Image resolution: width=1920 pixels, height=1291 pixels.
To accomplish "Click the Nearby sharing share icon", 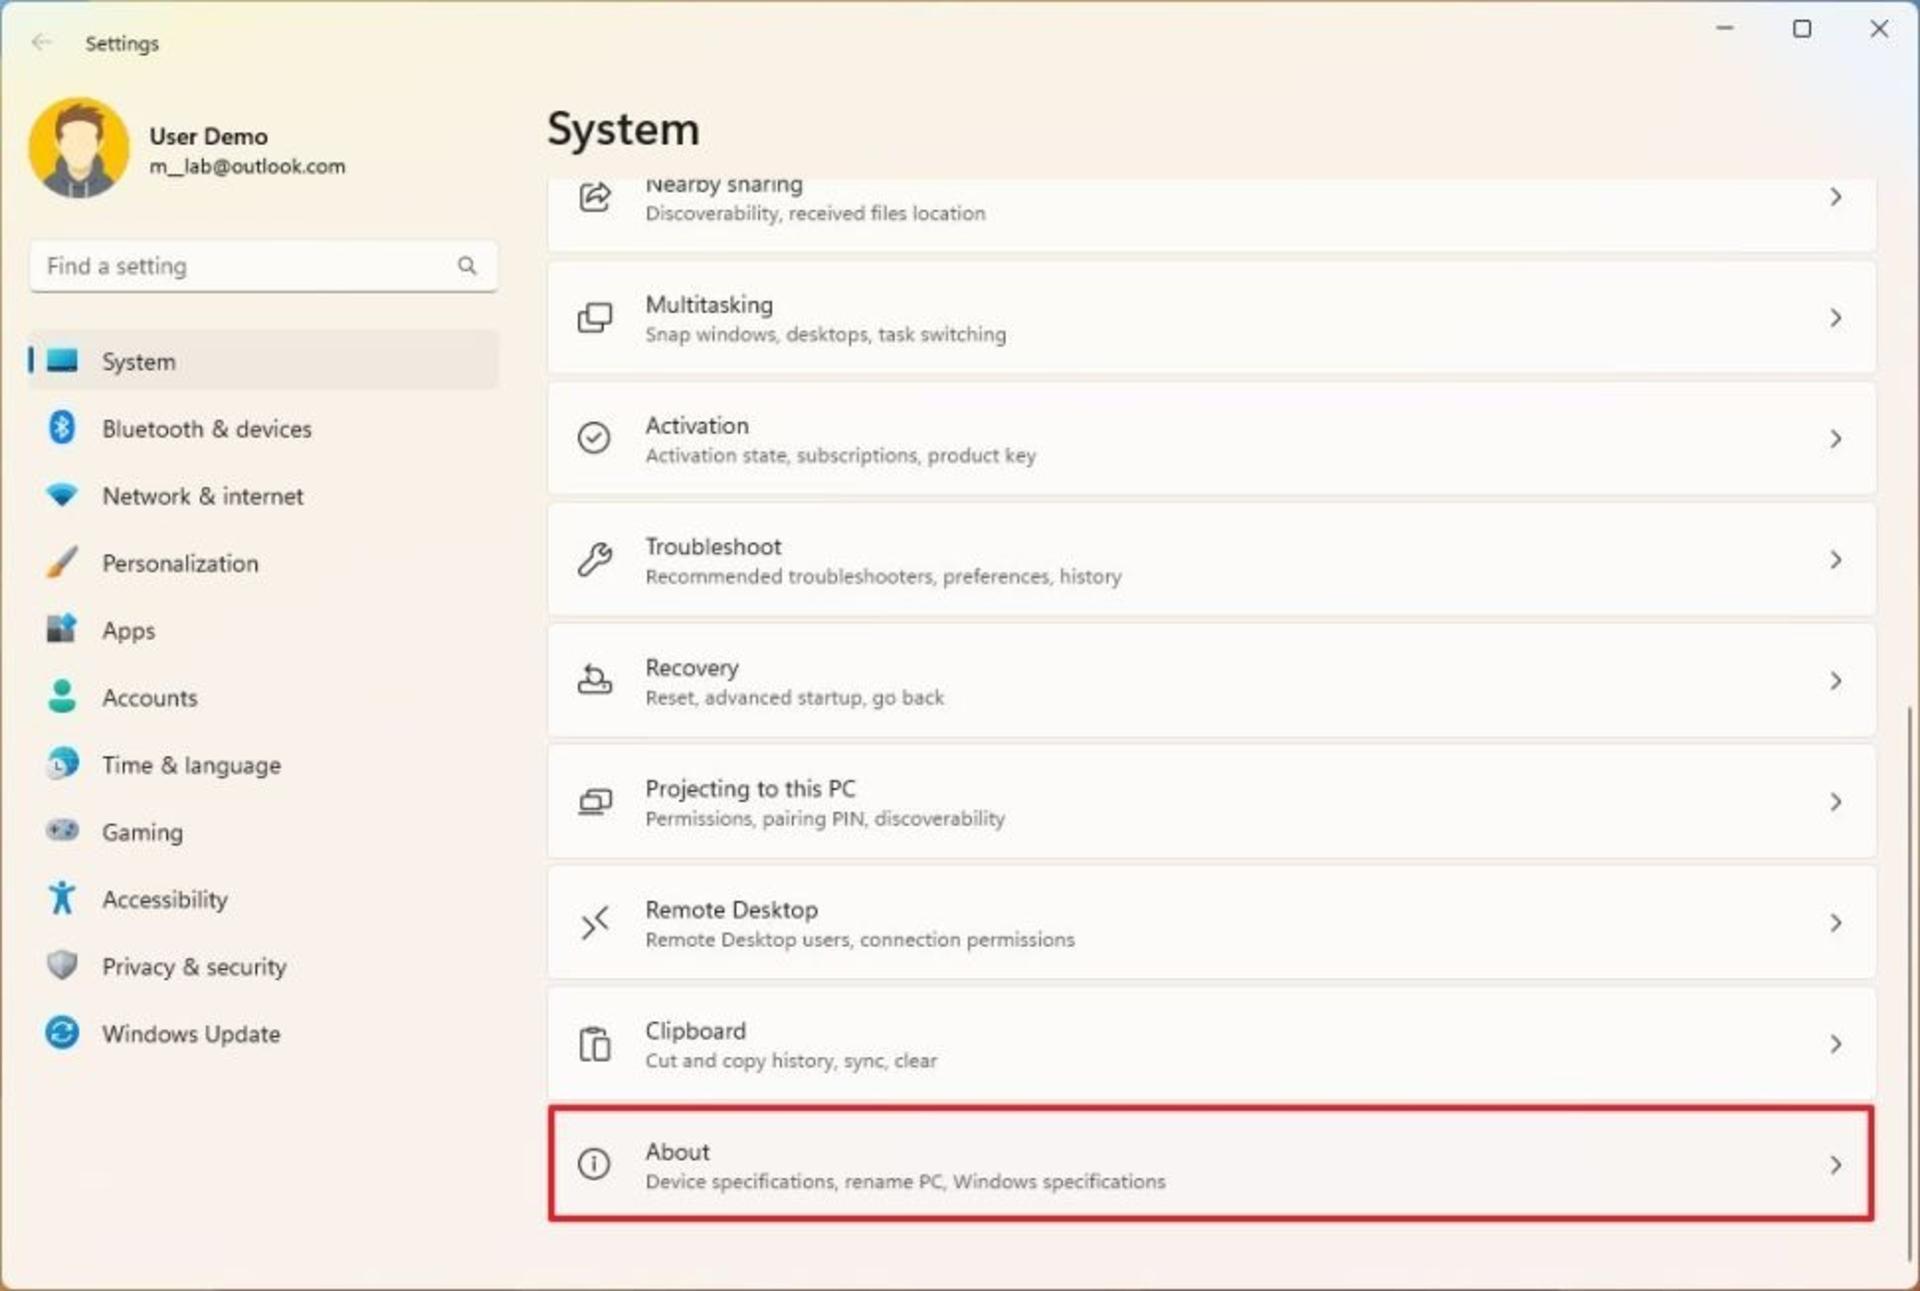I will coord(595,197).
